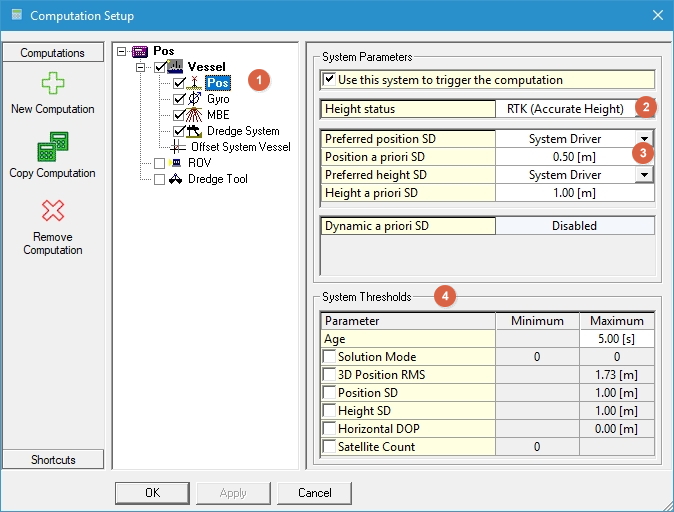Image resolution: width=674 pixels, height=512 pixels.
Task: Collapse the Vessel tree node
Action: pyautogui.click(x=142, y=67)
